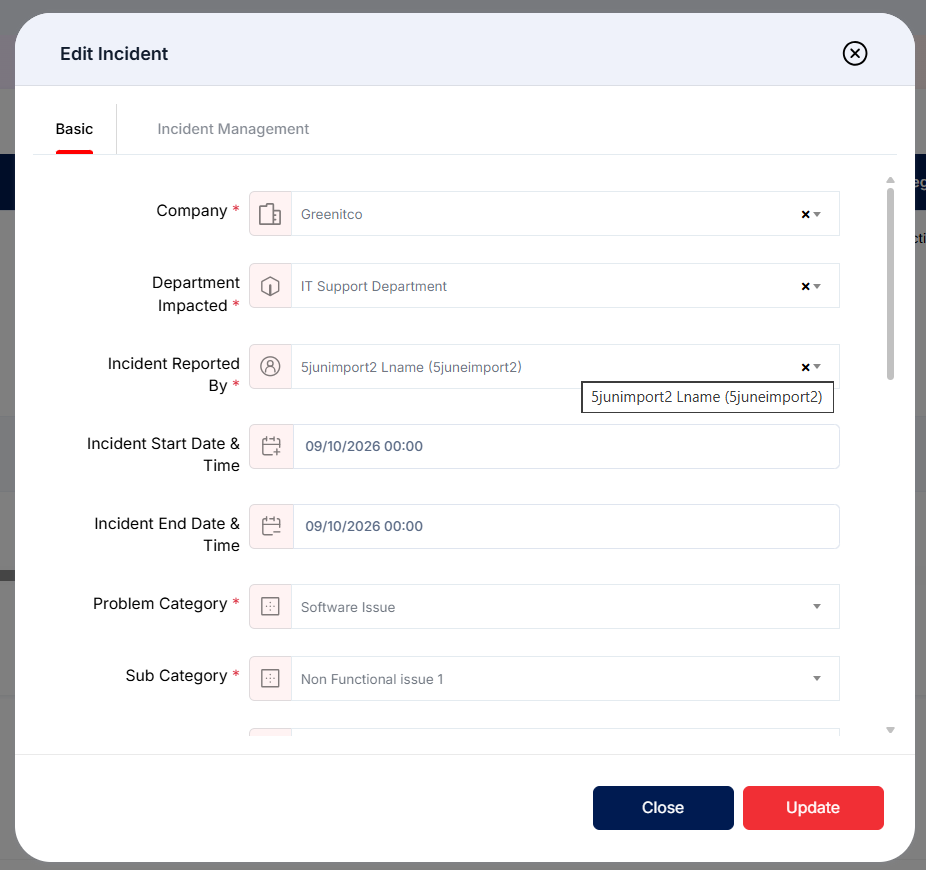Click the Close button

pos(663,807)
